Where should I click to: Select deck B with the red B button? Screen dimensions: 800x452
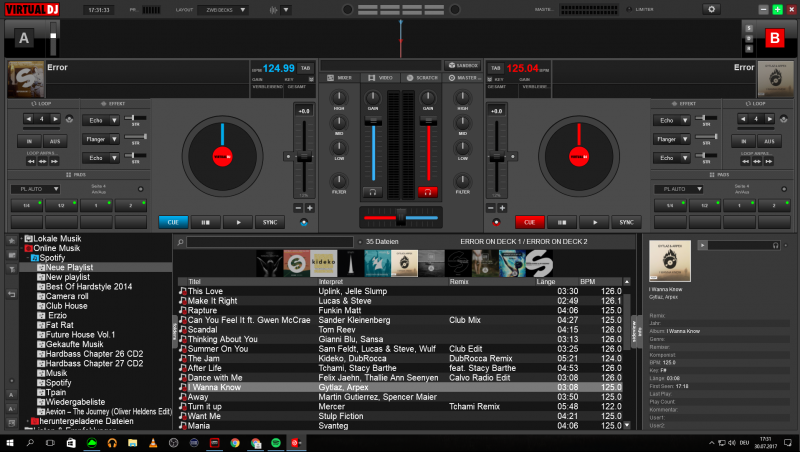point(774,38)
